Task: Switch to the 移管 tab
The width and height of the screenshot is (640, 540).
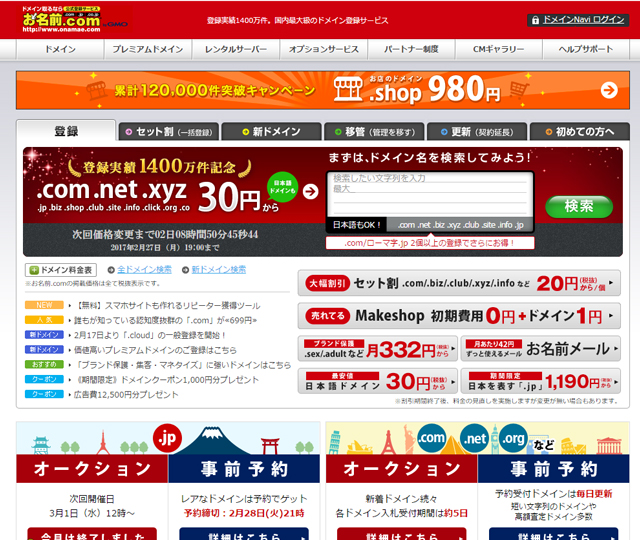Action: coord(374,132)
